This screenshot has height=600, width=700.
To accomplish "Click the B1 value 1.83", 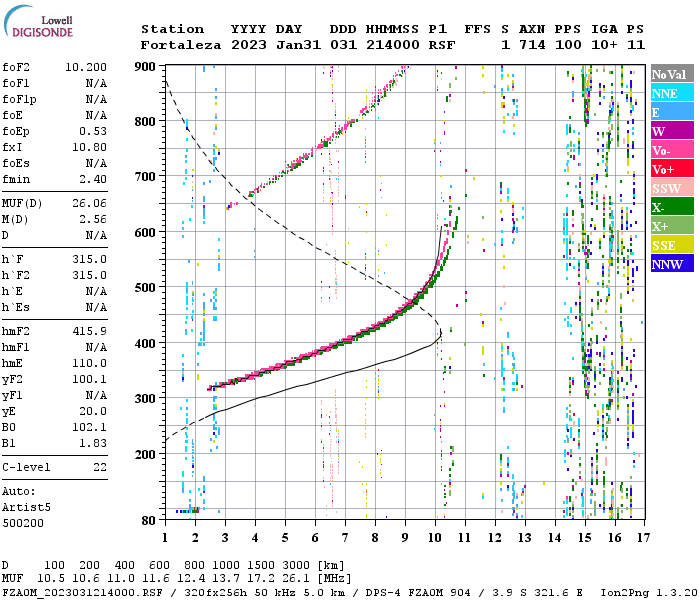I will 93,443.
